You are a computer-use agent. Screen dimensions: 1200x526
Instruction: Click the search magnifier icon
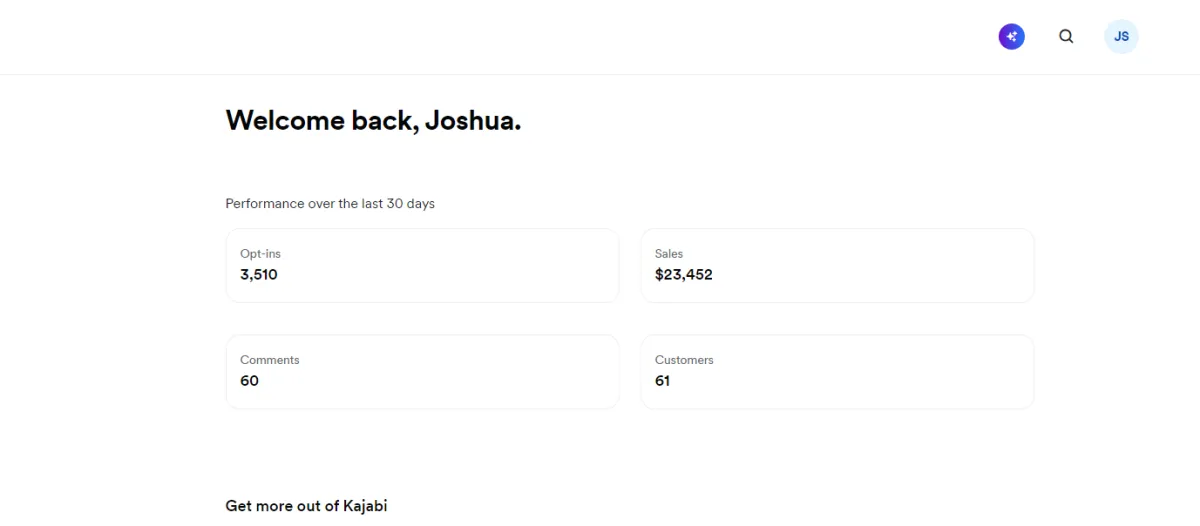click(1066, 37)
